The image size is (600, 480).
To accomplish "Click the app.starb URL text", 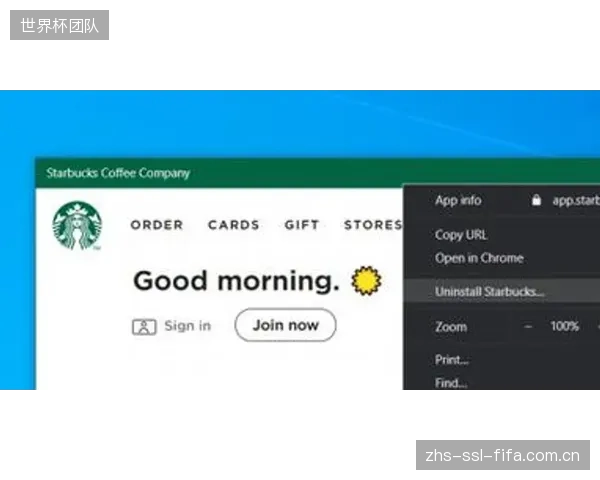I will (576, 200).
